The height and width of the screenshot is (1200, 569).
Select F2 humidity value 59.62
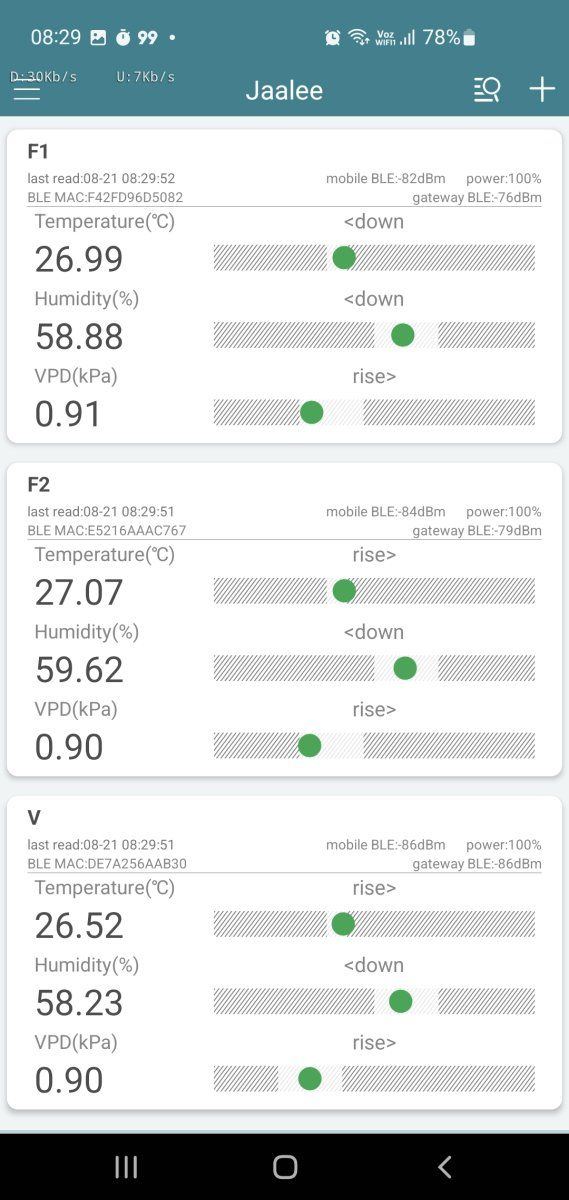(x=79, y=669)
